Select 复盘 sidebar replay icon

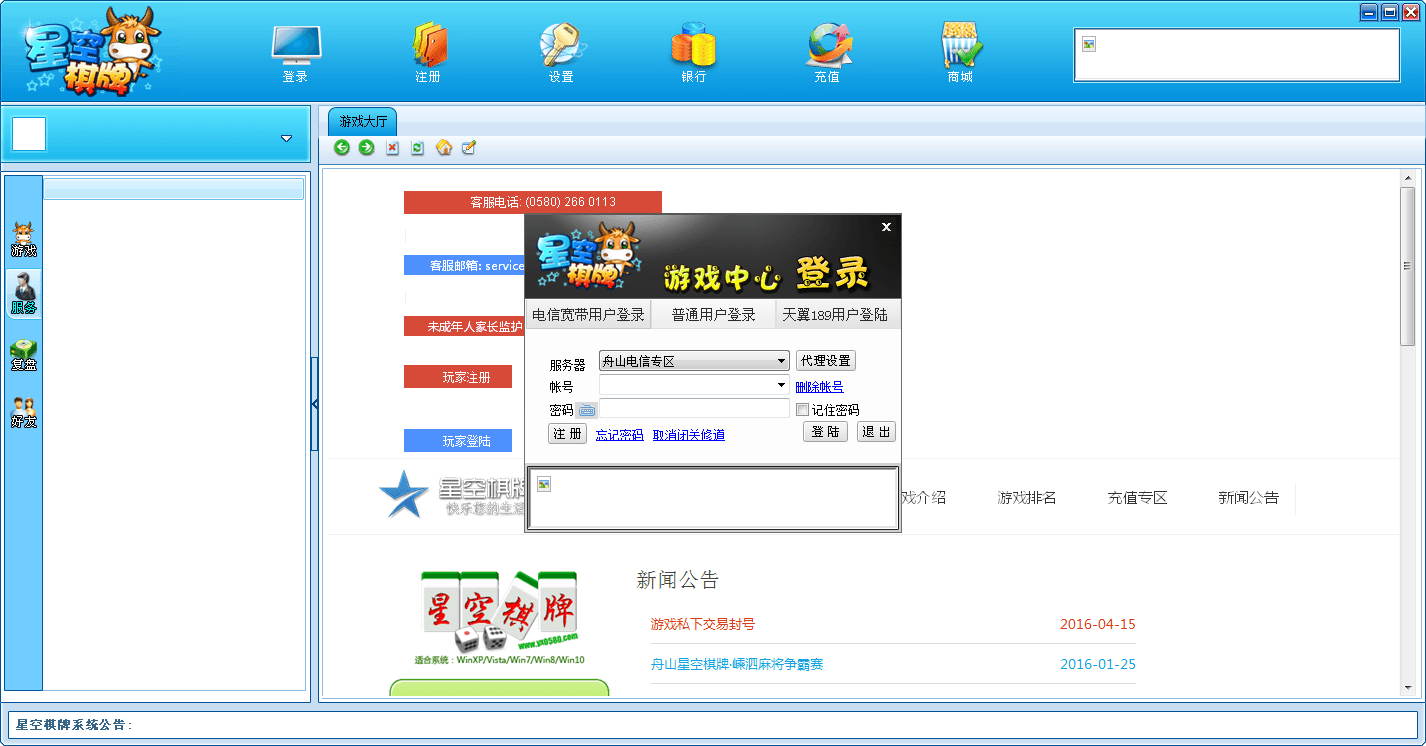[24, 355]
